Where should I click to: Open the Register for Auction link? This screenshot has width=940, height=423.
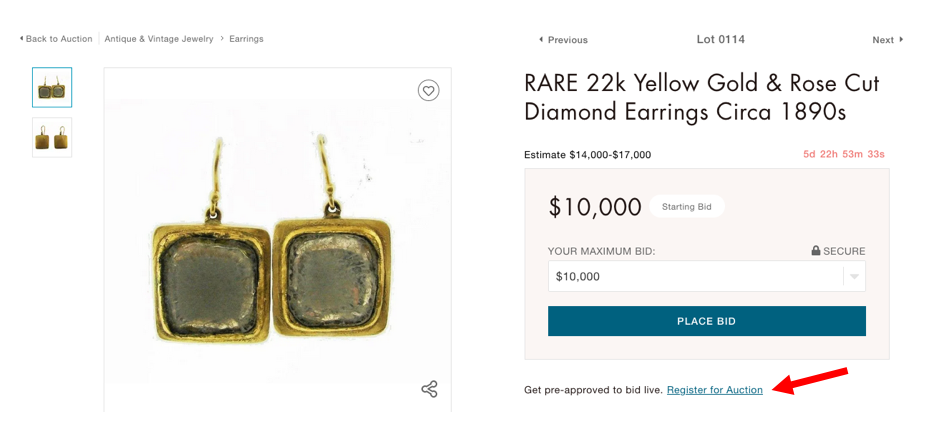[x=714, y=390]
